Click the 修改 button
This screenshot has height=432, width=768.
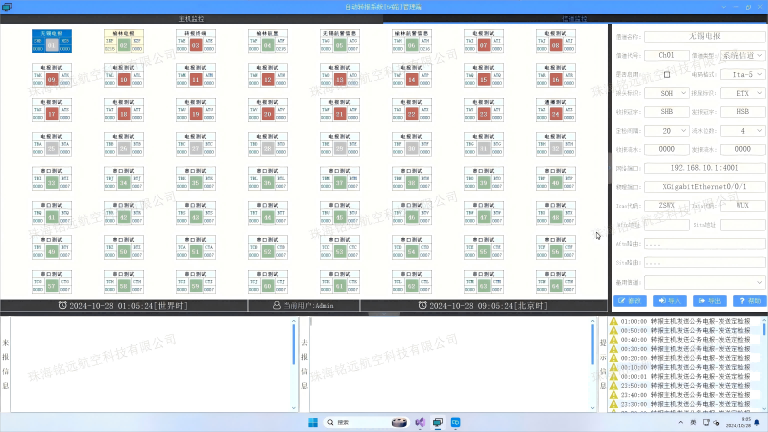point(630,301)
